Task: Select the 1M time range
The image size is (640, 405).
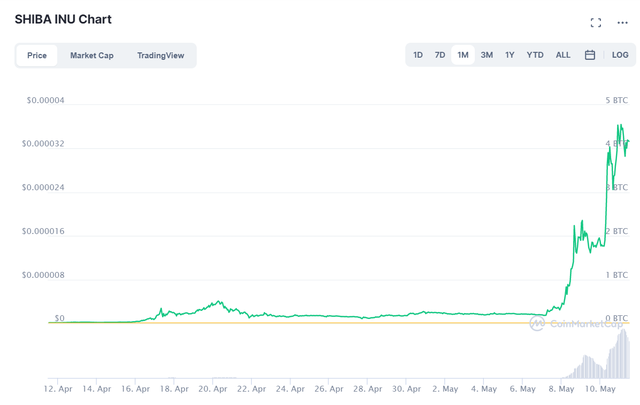Action: click(462, 55)
